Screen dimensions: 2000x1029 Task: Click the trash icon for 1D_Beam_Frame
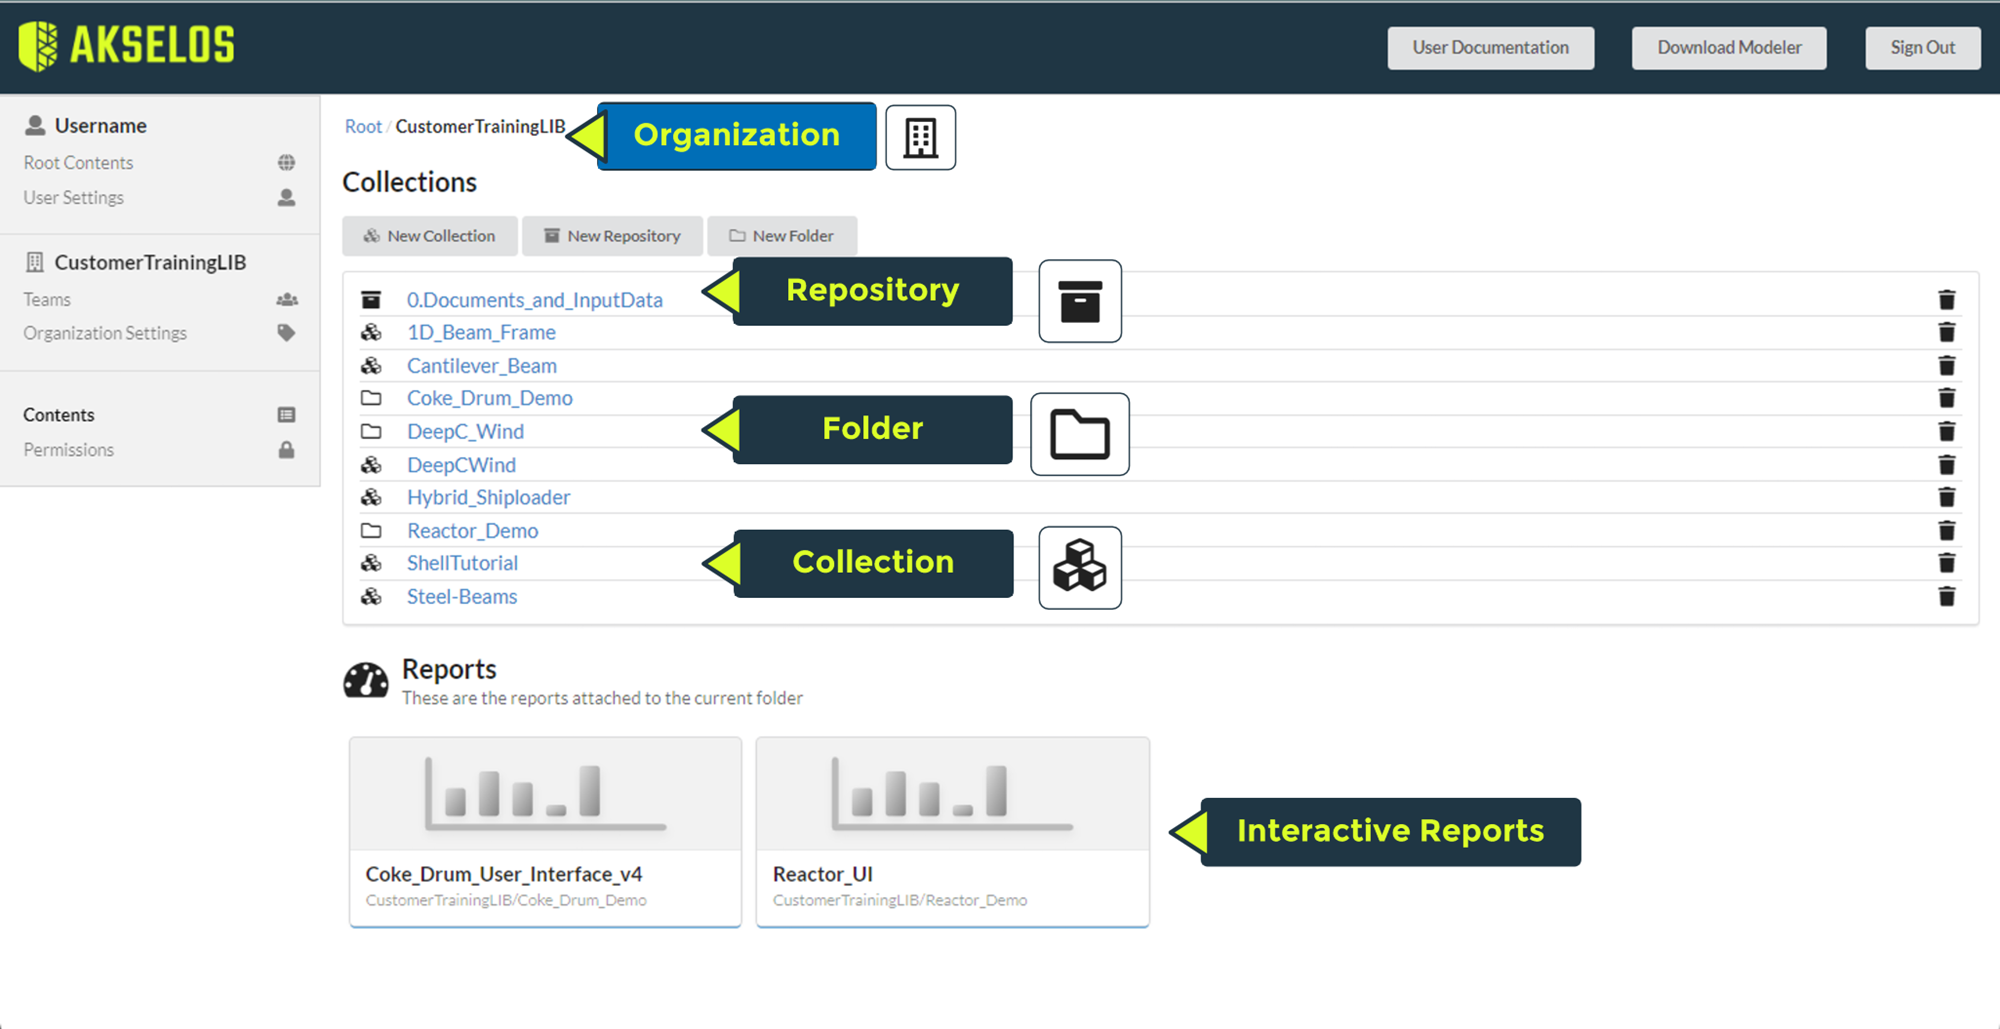(x=1946, y=332)
